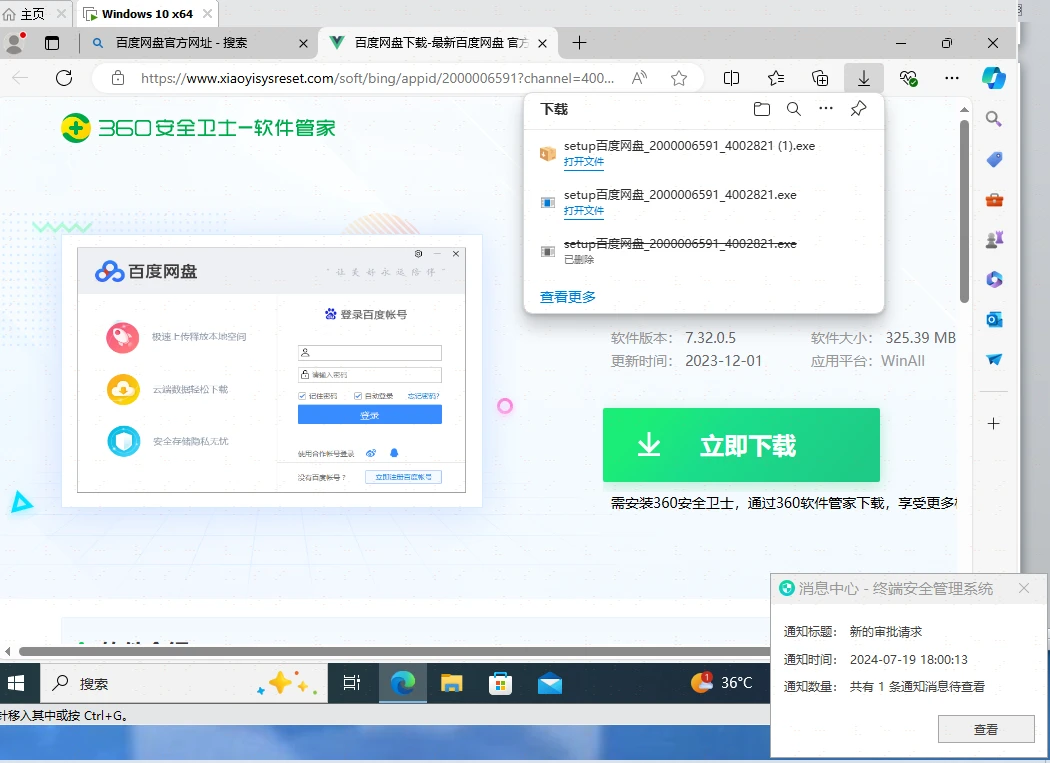Screen dimensions: 1050x763
Task: Uncheck the 自动登录 checkbox
Action: coord(357,395)
